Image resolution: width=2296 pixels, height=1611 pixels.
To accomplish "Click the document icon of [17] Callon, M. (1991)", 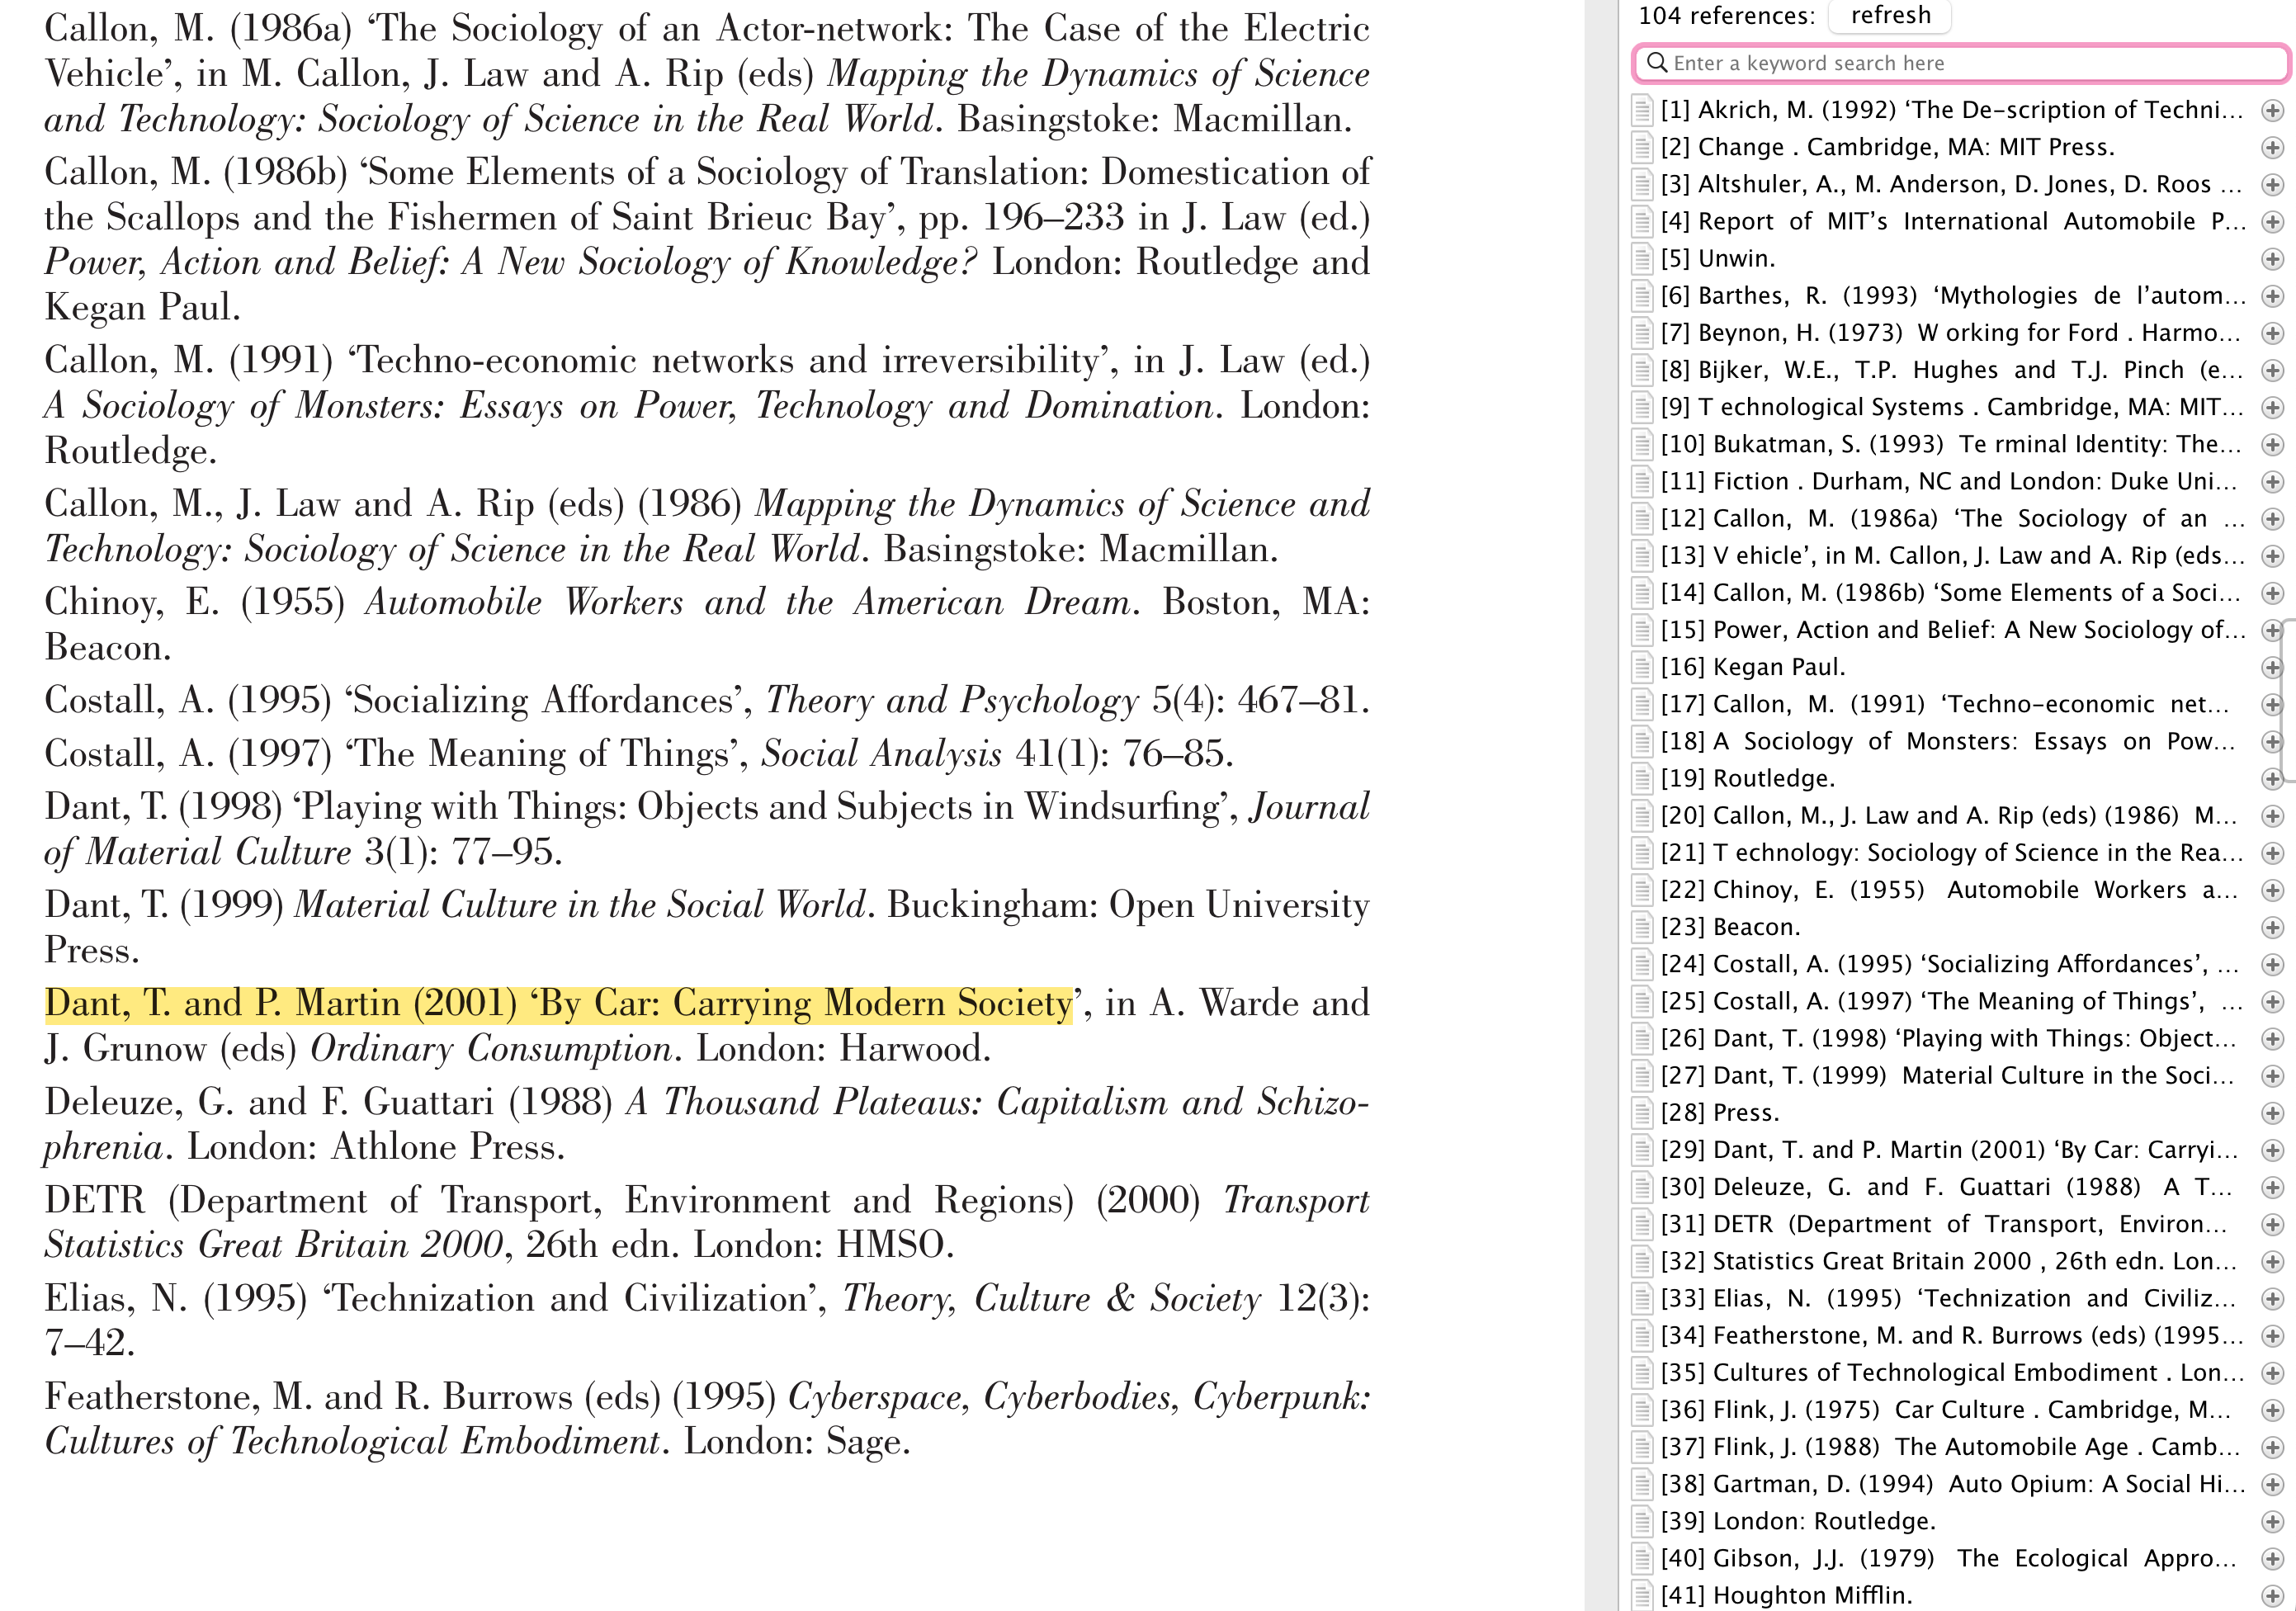I will tap(1641, 704).
